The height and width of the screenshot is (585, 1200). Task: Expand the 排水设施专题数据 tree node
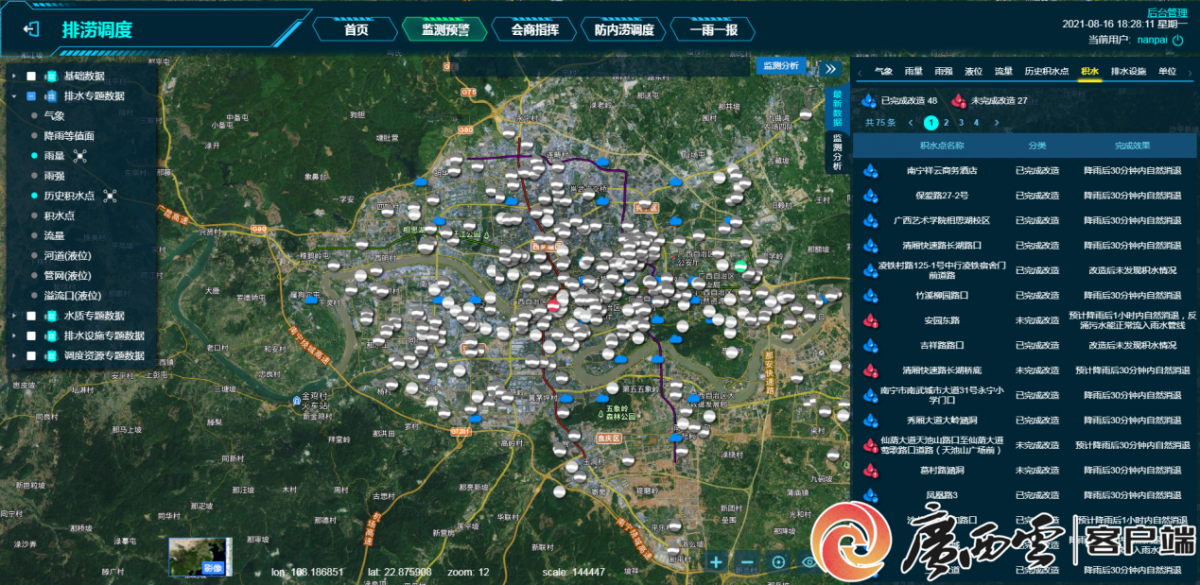(13, 336)
